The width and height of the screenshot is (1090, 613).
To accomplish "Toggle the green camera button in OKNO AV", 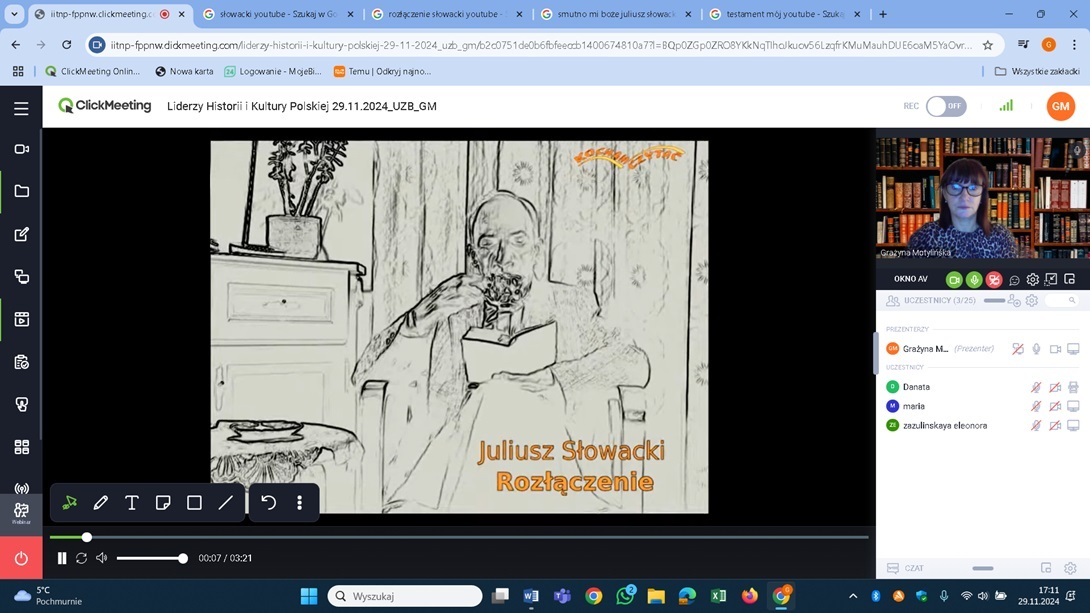I will [954, 279].
